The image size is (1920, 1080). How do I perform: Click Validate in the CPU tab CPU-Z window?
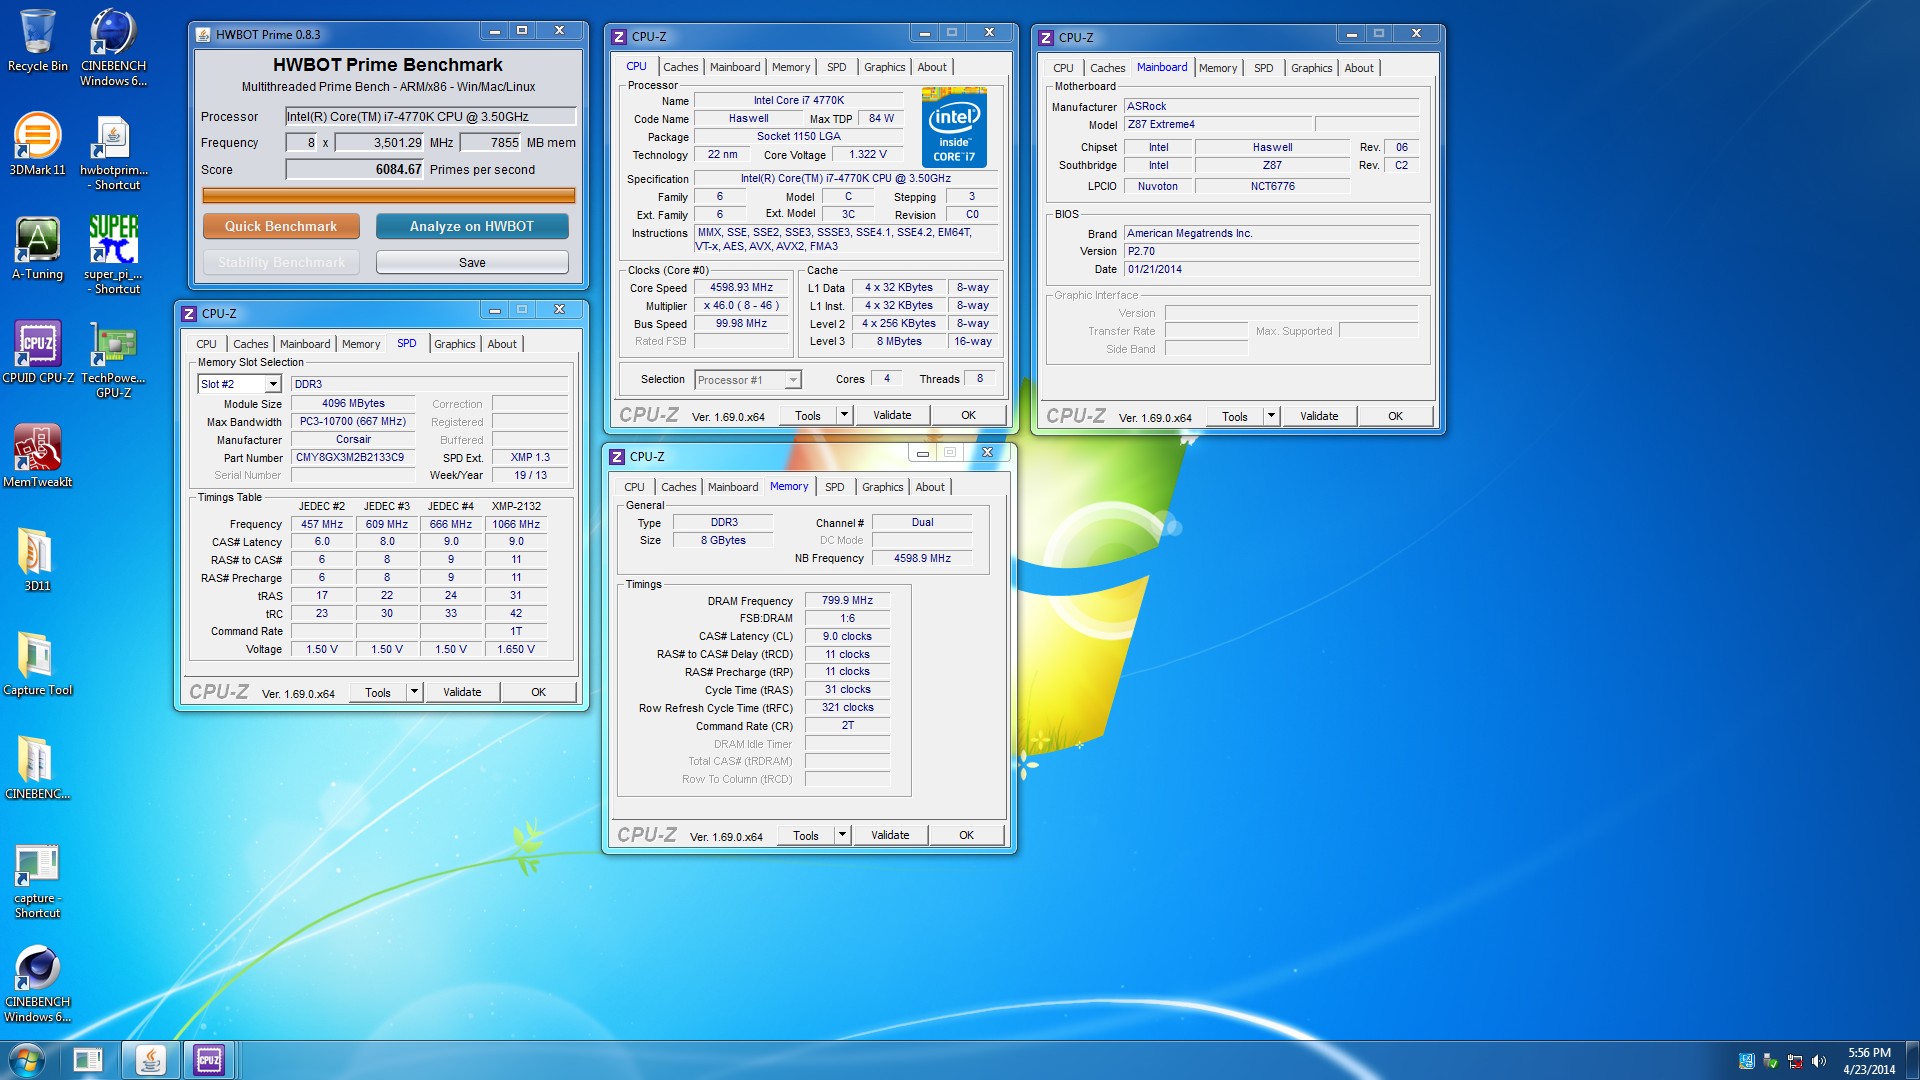pyautogui.click(x=892, y=415)
